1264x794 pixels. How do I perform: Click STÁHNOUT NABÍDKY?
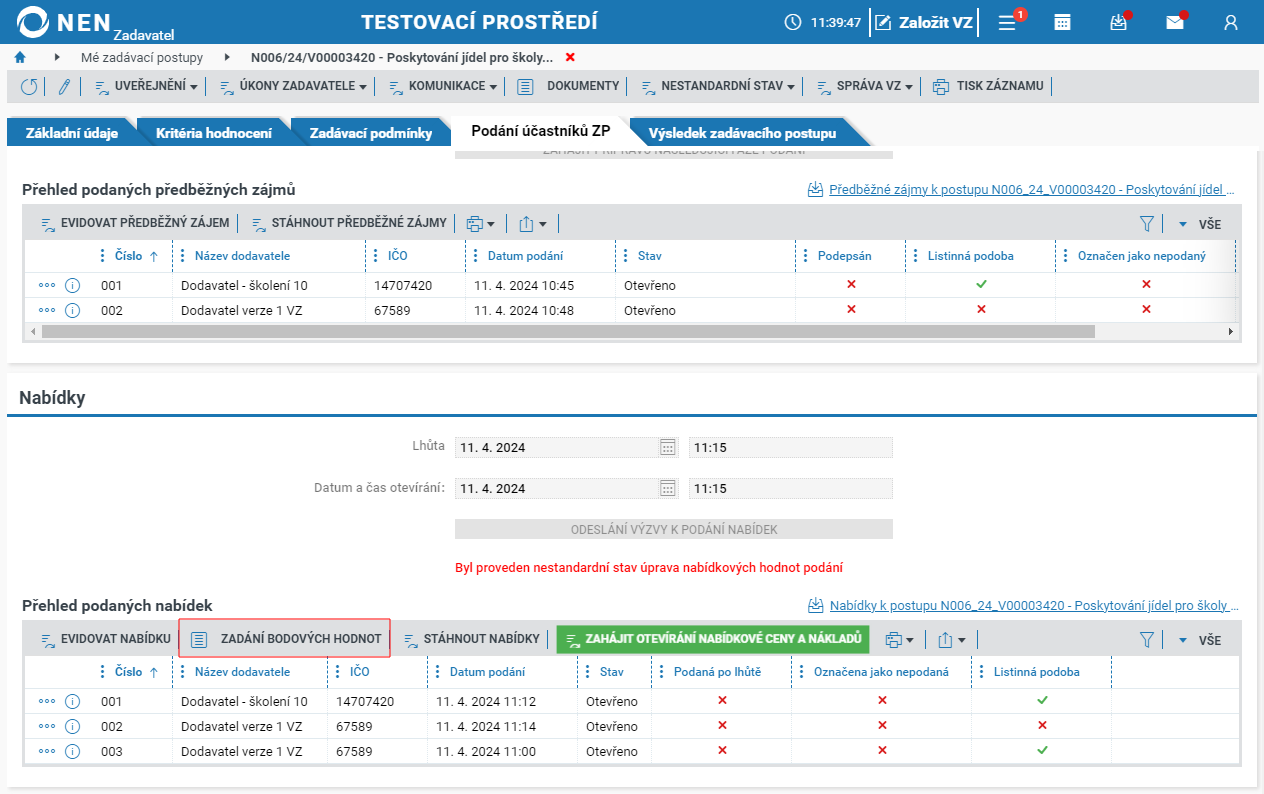[472, 640]
